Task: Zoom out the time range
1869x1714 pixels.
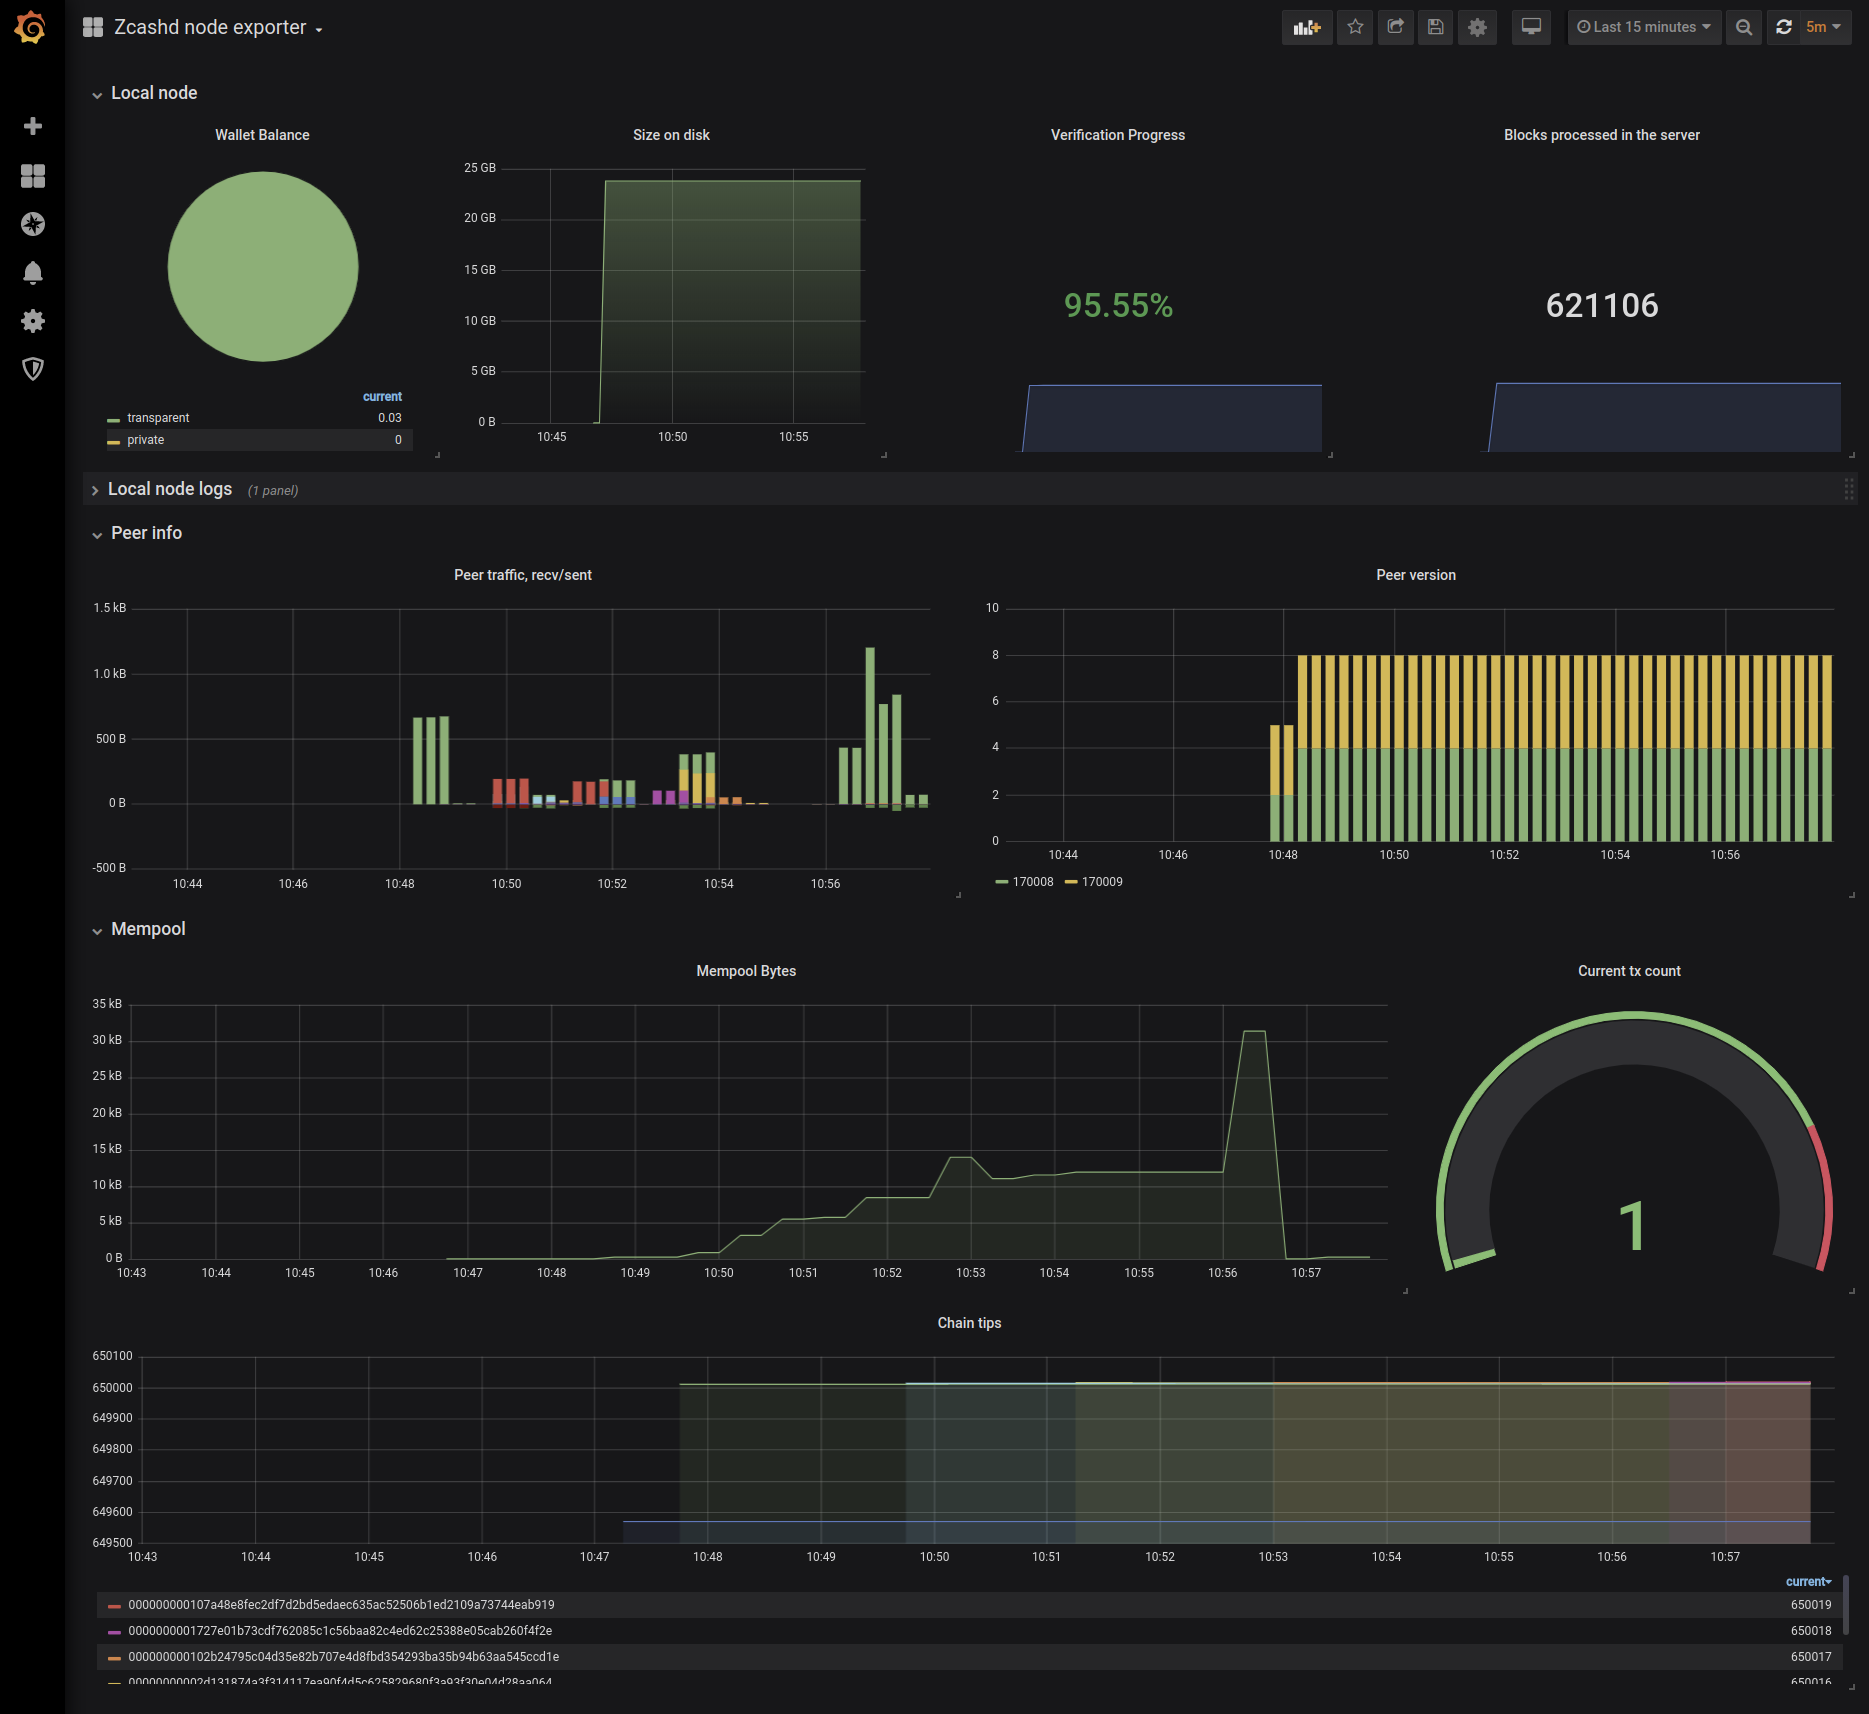Action: tap(1744, 27)
